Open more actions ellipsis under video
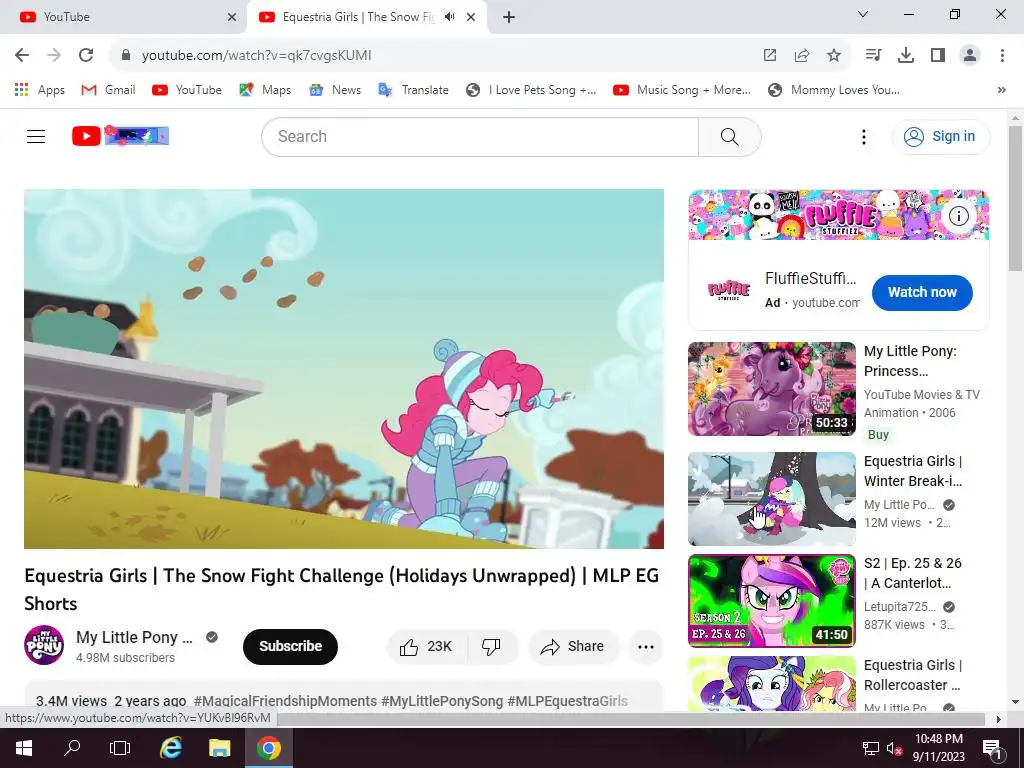This screenshot has width=1024, height=768. [646, 647]
